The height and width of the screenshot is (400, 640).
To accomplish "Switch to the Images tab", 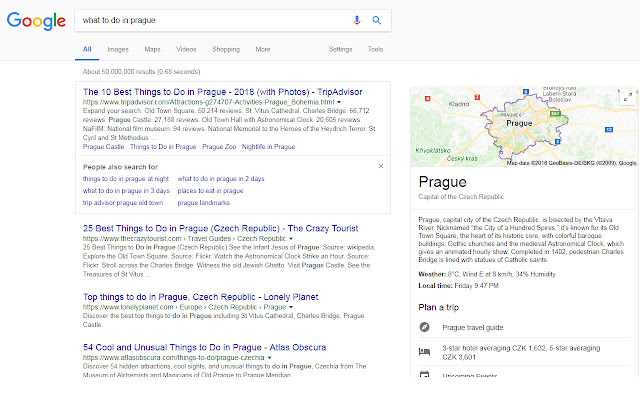I will (118, 49).
